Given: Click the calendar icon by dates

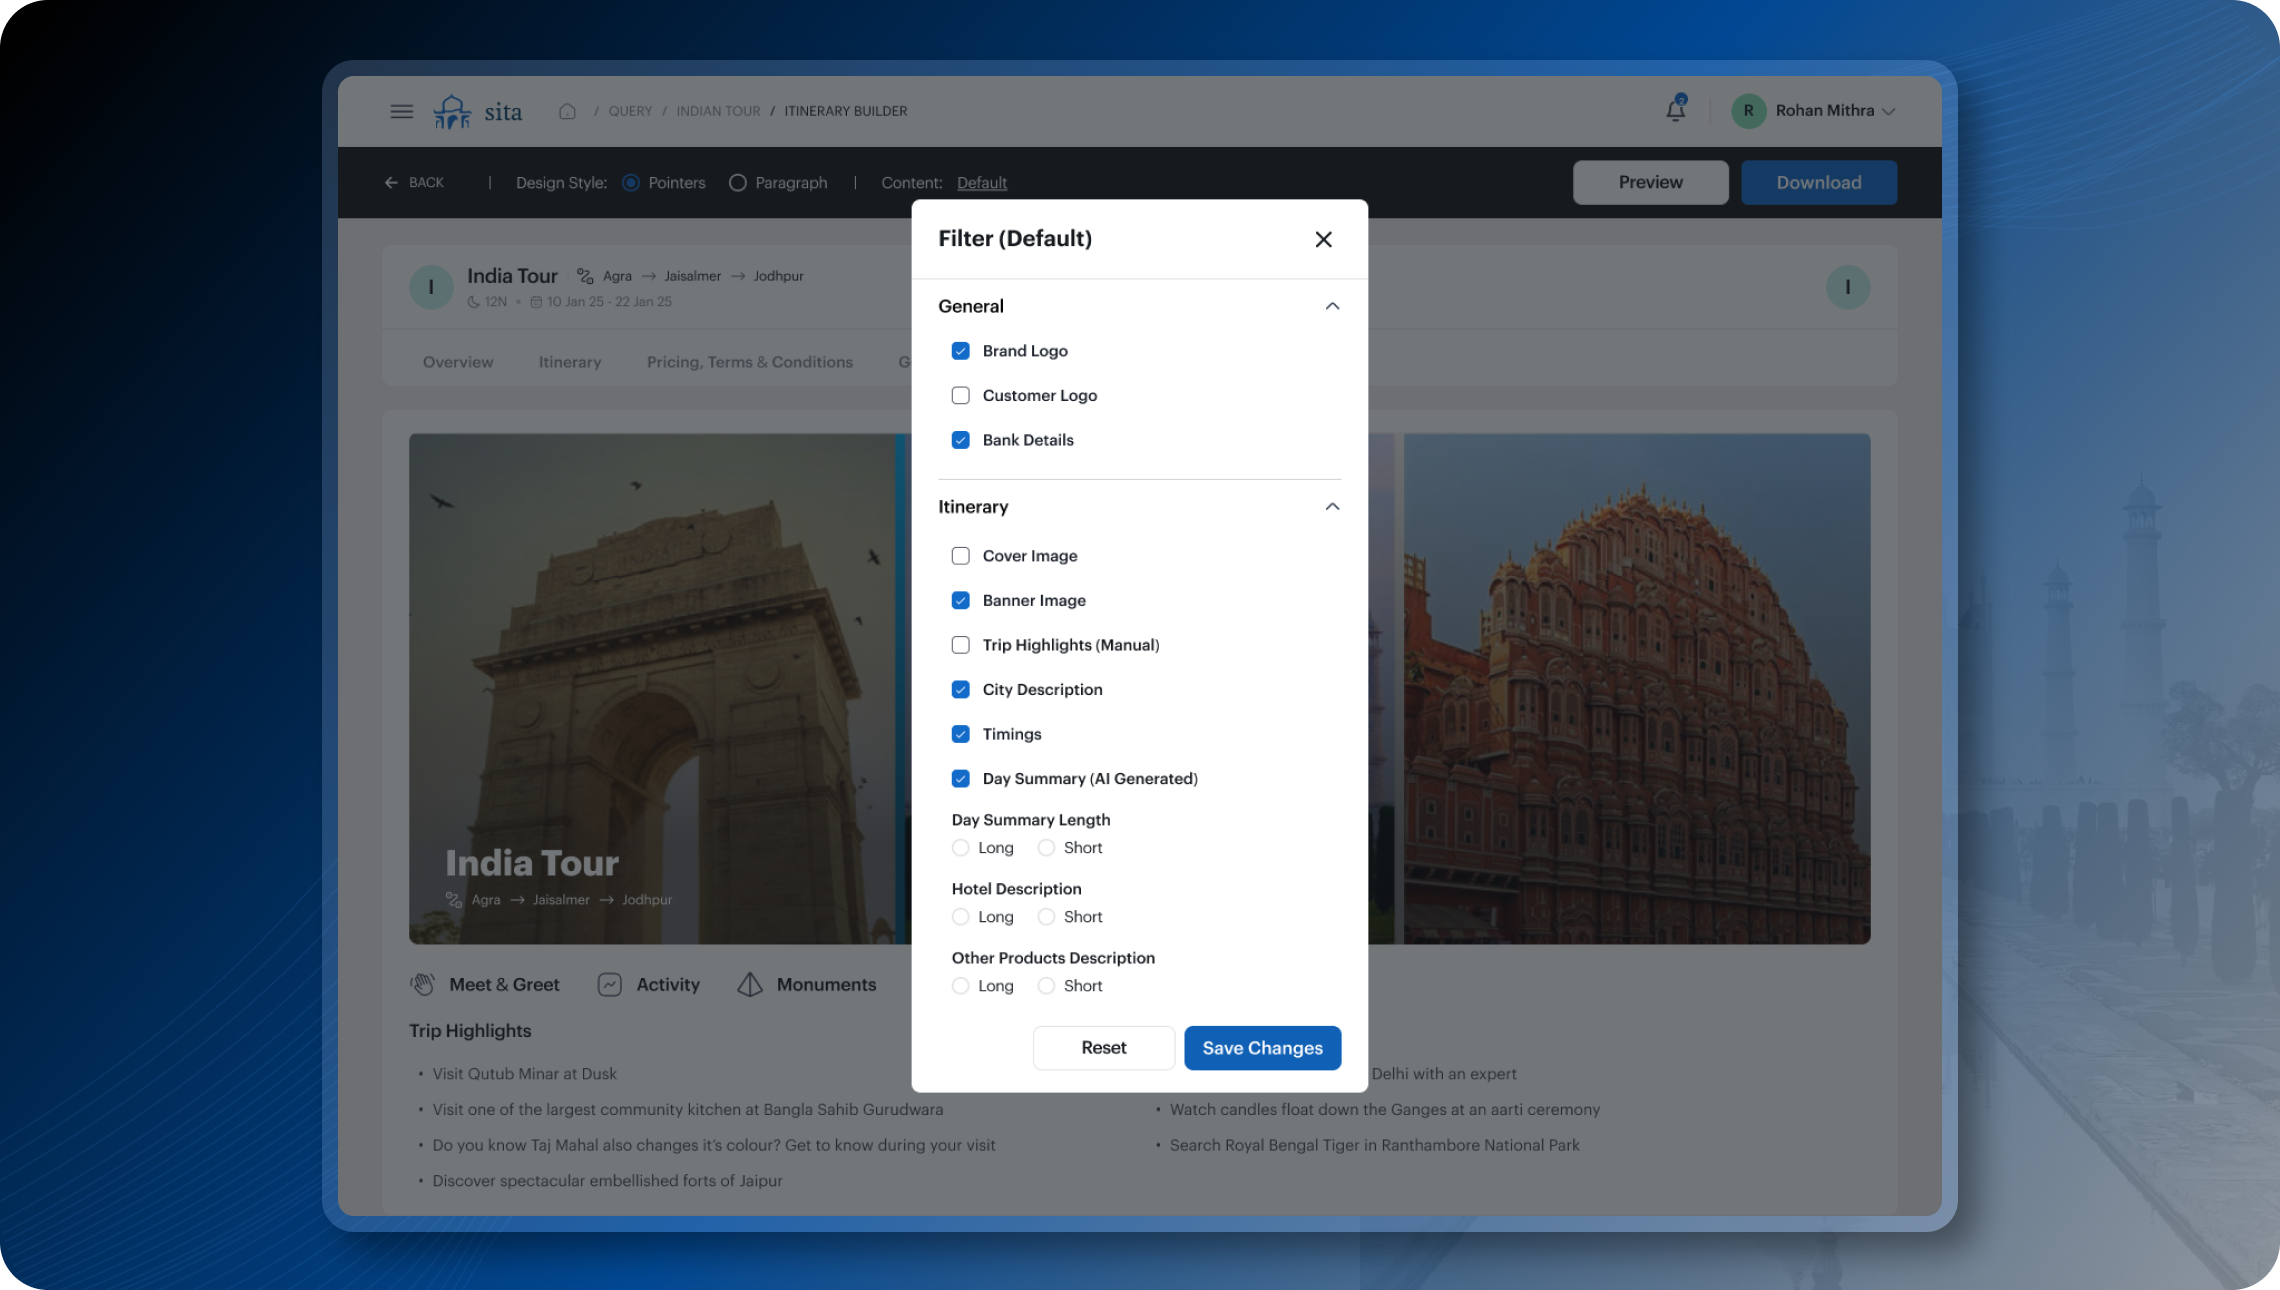Looking at the screenshot, I should [536, 302].
